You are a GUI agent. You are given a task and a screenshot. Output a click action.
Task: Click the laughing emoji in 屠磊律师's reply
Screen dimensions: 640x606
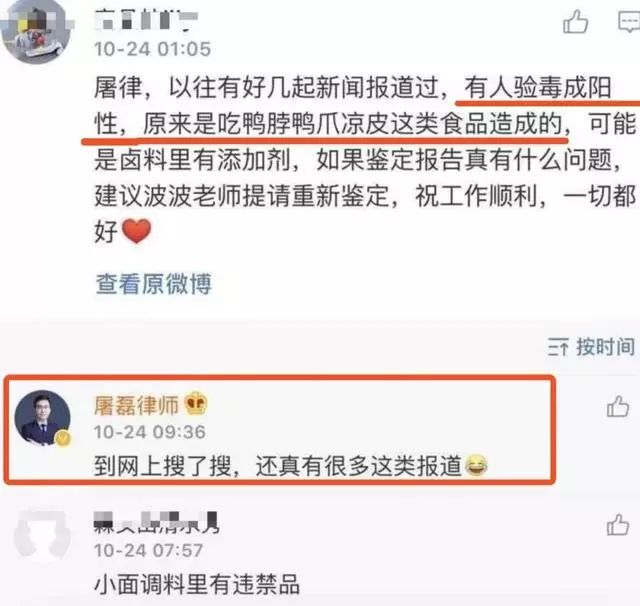(475, 465)
